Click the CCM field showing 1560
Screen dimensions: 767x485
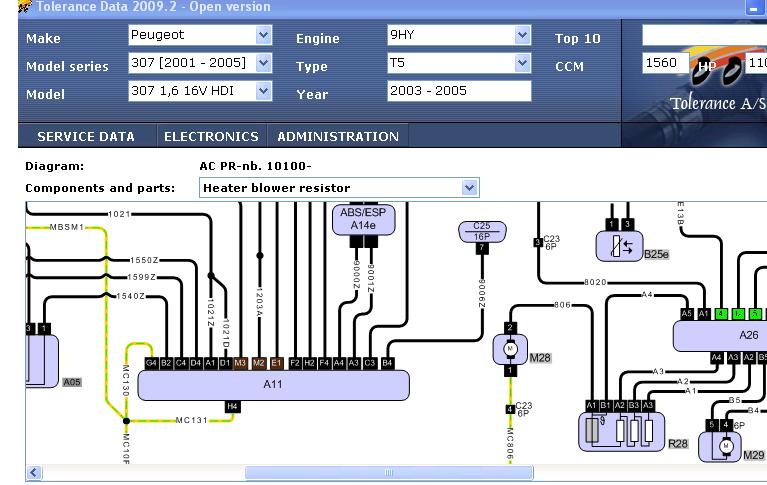(x=665, y=63)
